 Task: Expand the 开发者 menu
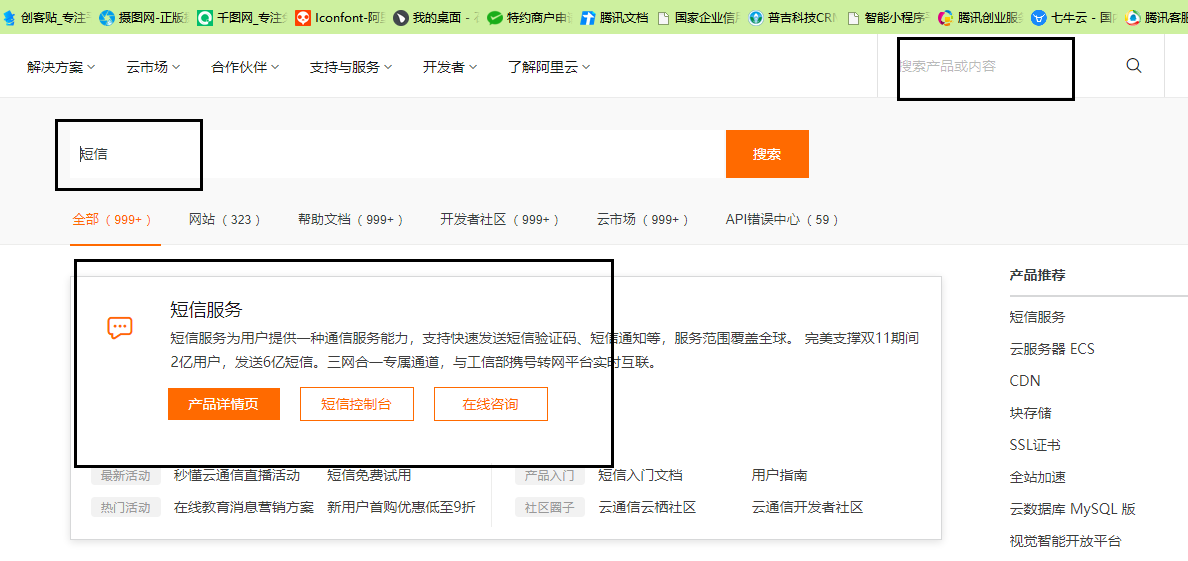[x=450, y=67]
